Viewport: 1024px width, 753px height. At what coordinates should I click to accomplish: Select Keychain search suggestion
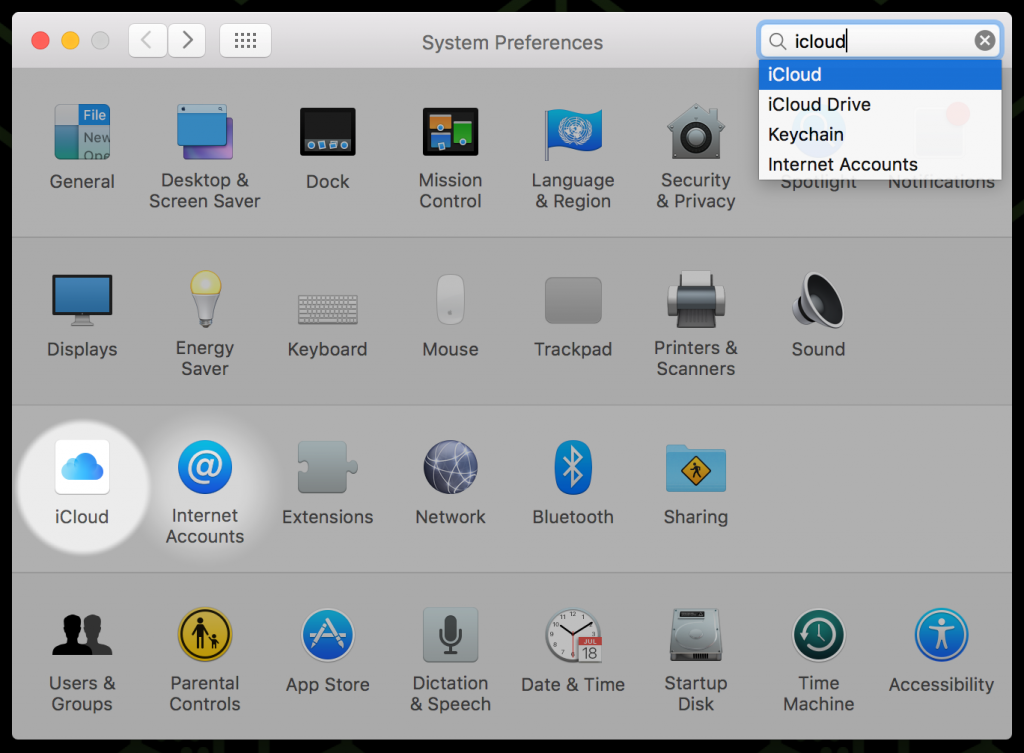[x=880, y=135]
